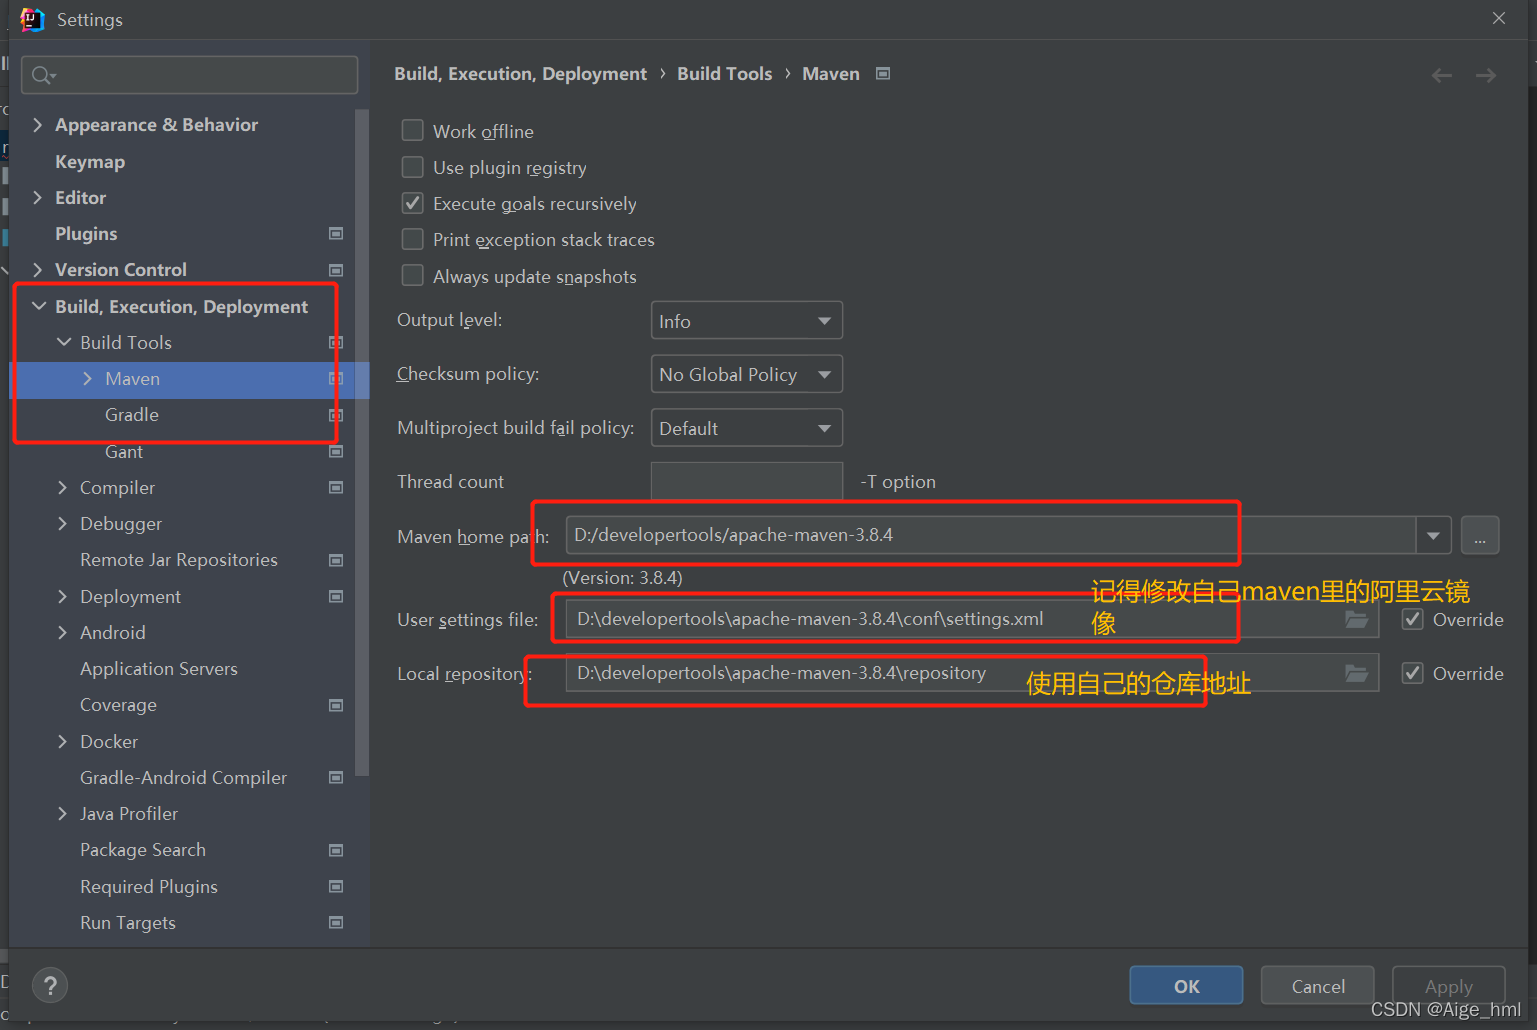Screen dimensions: 1537x1030
Task: Expand the Maven node arrow
Action: (x=87, y=379)
